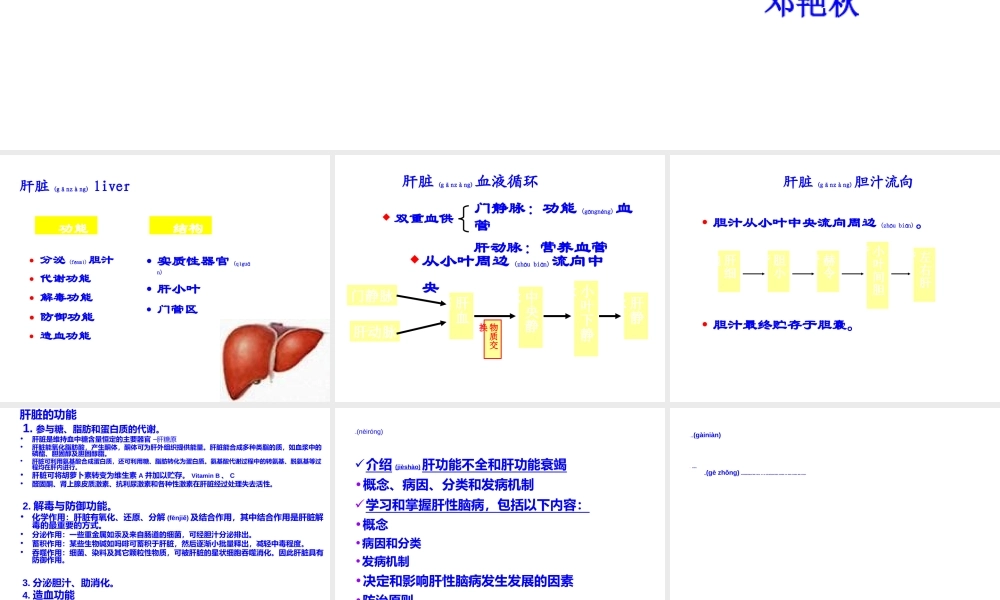Select the 门静脉 yellow flowchart box

372,295
